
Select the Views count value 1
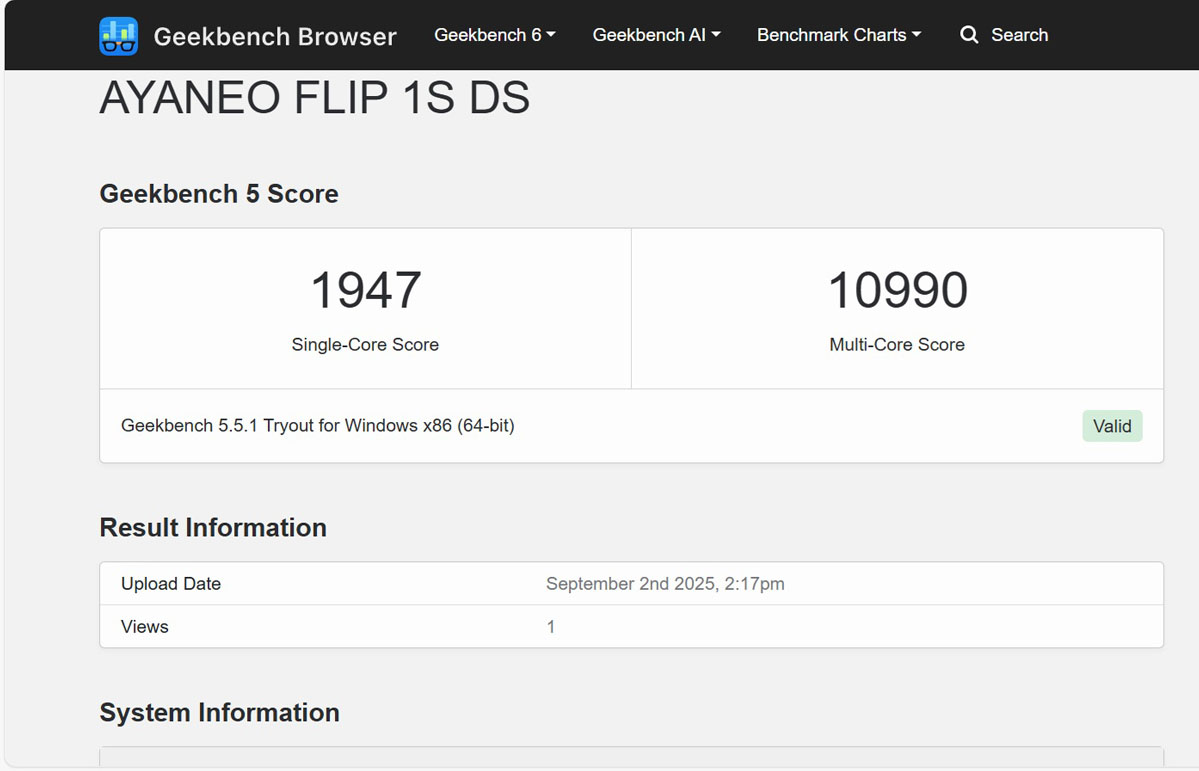(x=551, y=627)
